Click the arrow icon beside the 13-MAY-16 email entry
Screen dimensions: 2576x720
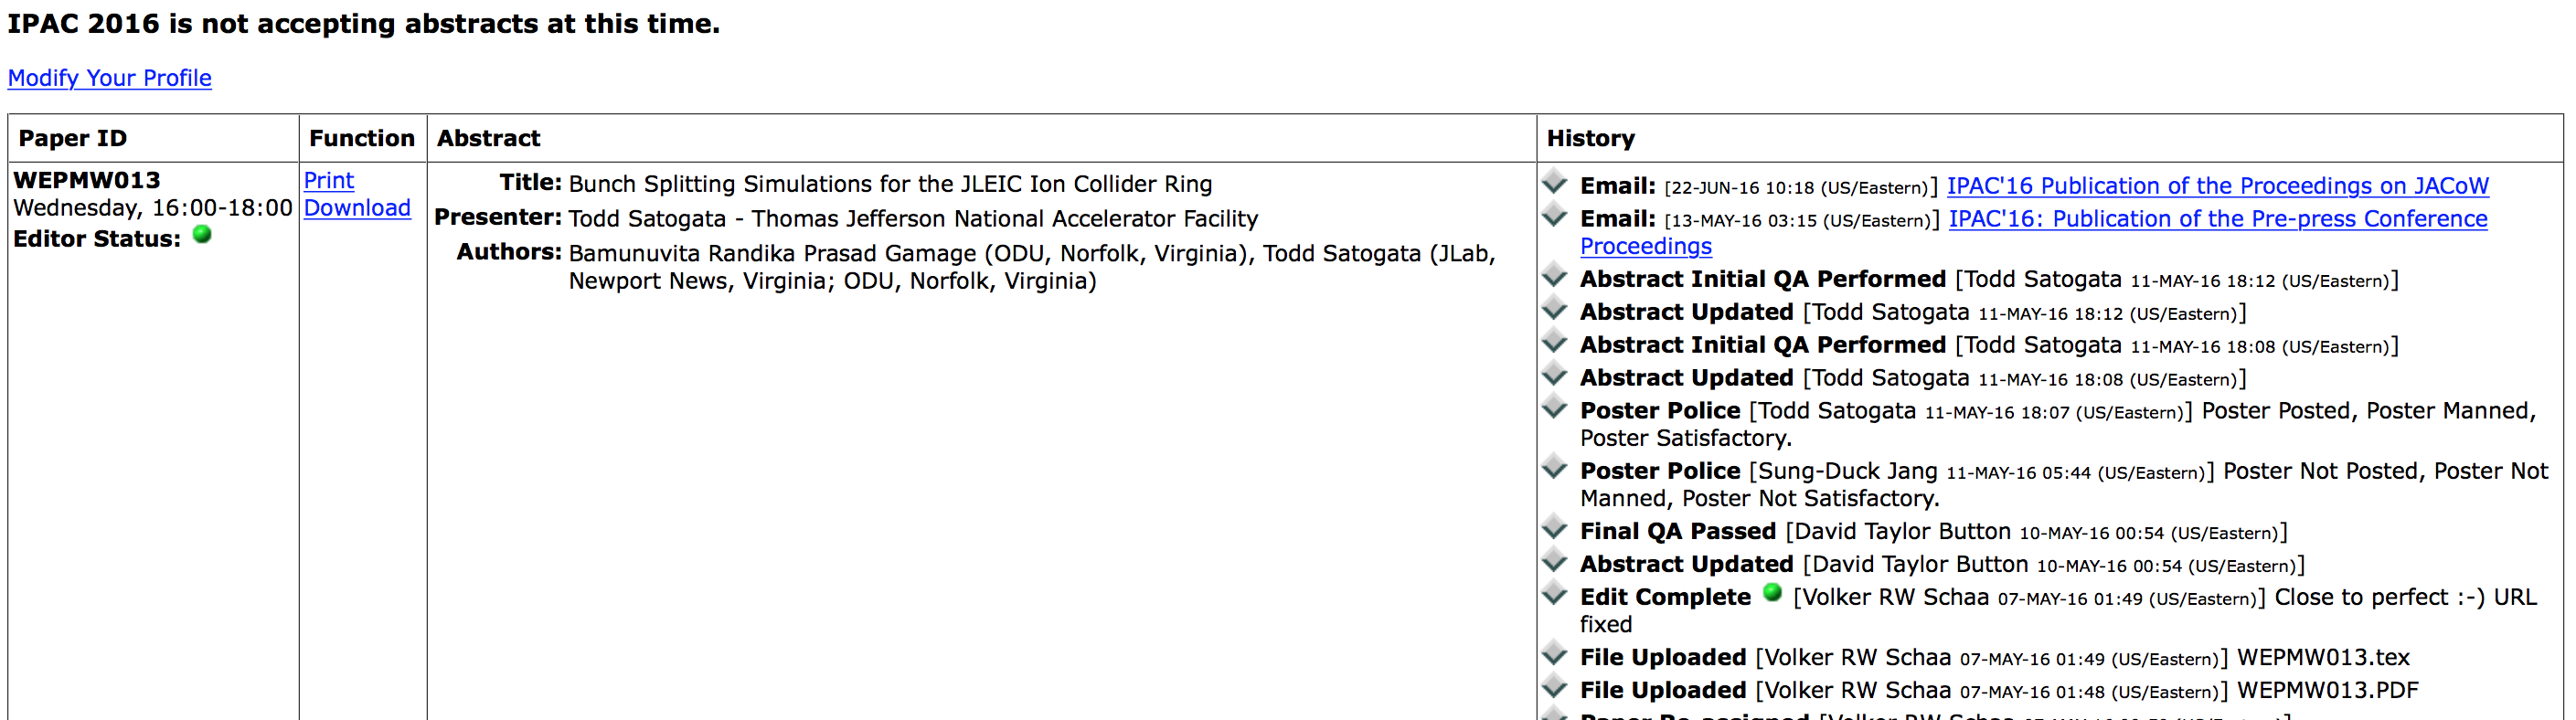[1554, 215]
